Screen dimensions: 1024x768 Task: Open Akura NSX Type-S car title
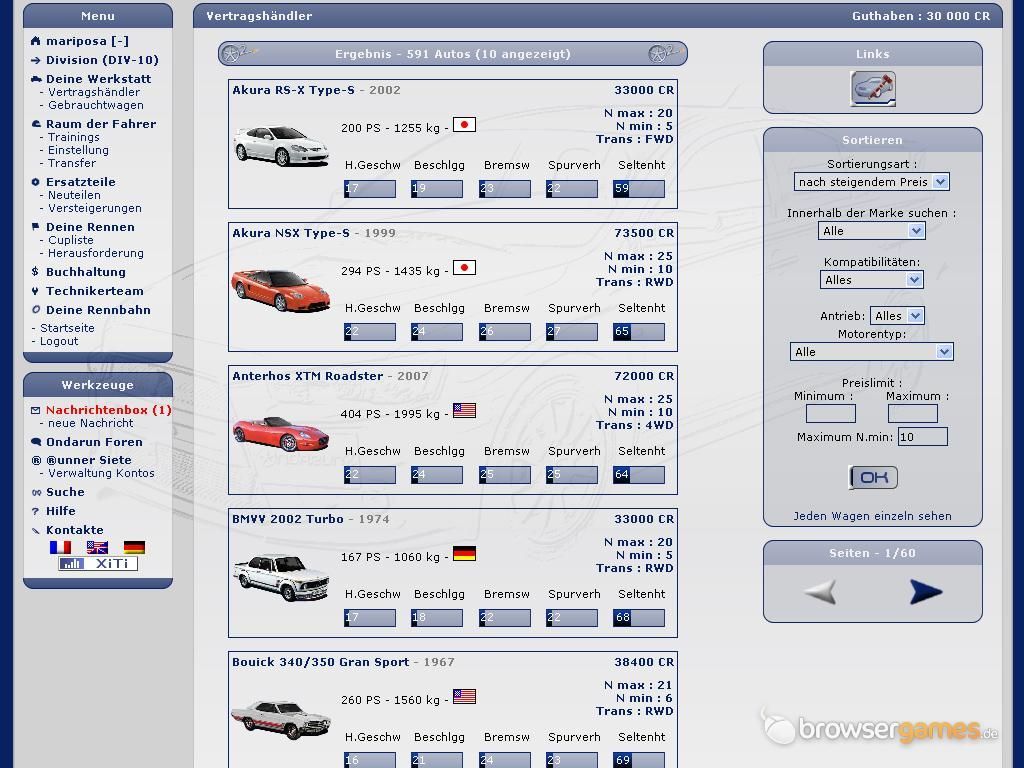click(291, 233)
